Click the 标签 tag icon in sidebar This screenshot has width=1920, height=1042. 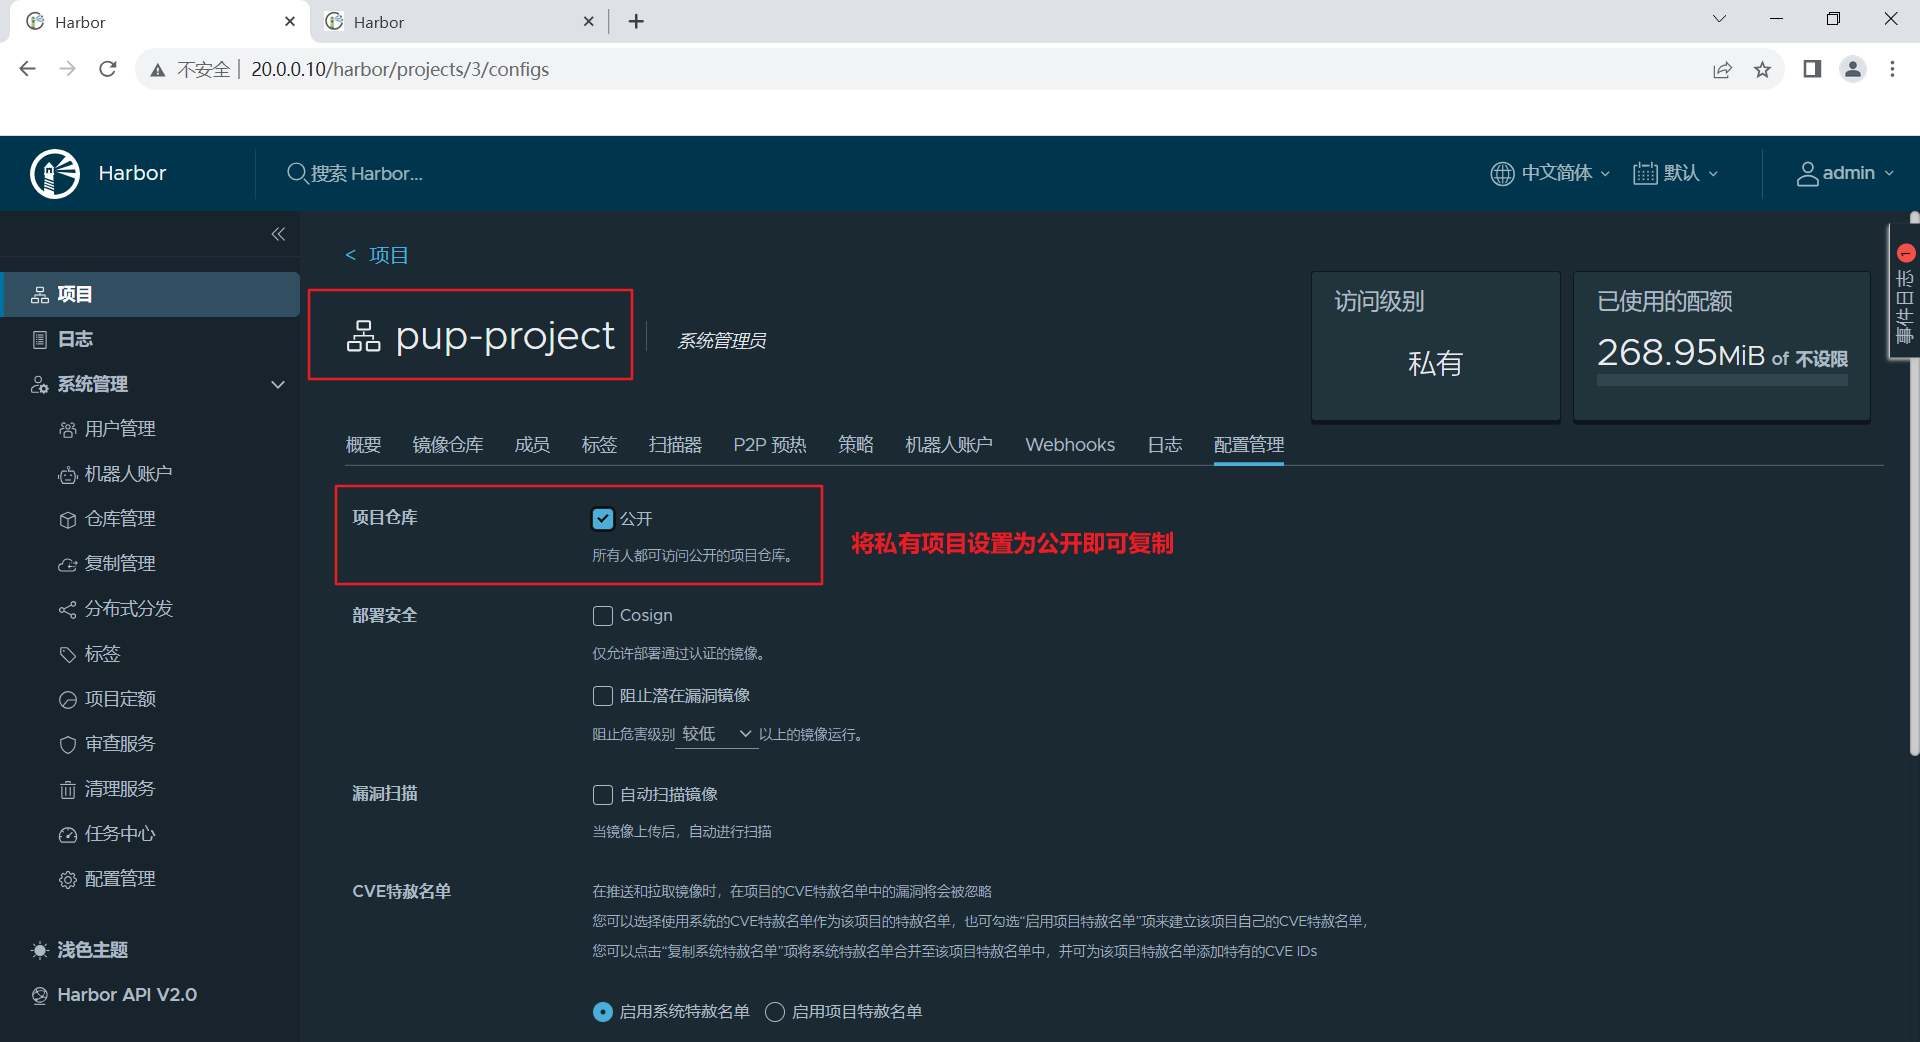[x=68, y=654]
